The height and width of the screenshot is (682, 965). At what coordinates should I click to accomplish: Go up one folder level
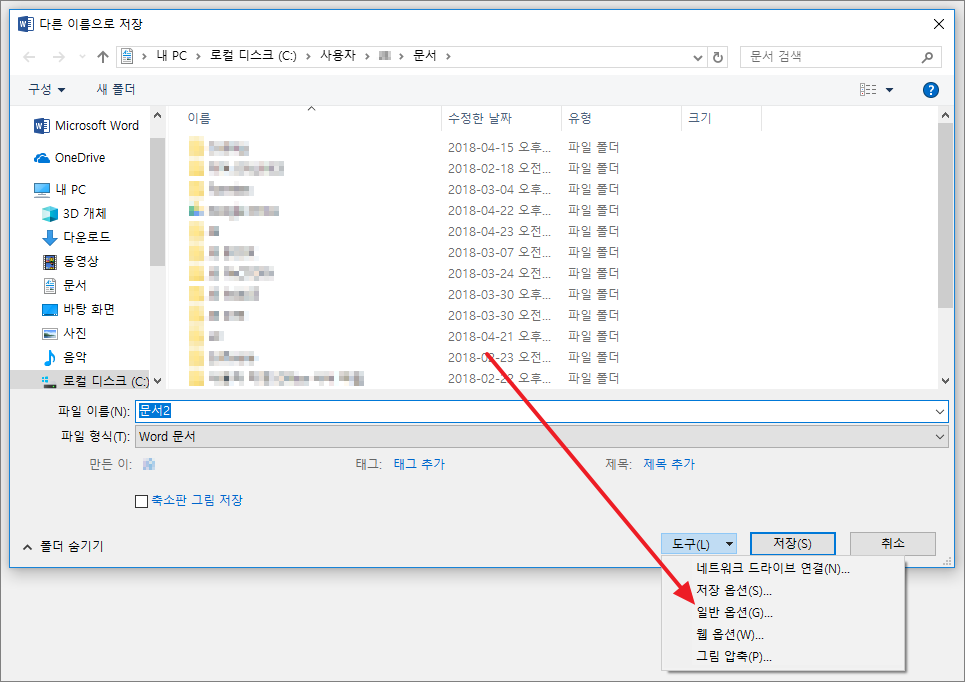(103, 57)
